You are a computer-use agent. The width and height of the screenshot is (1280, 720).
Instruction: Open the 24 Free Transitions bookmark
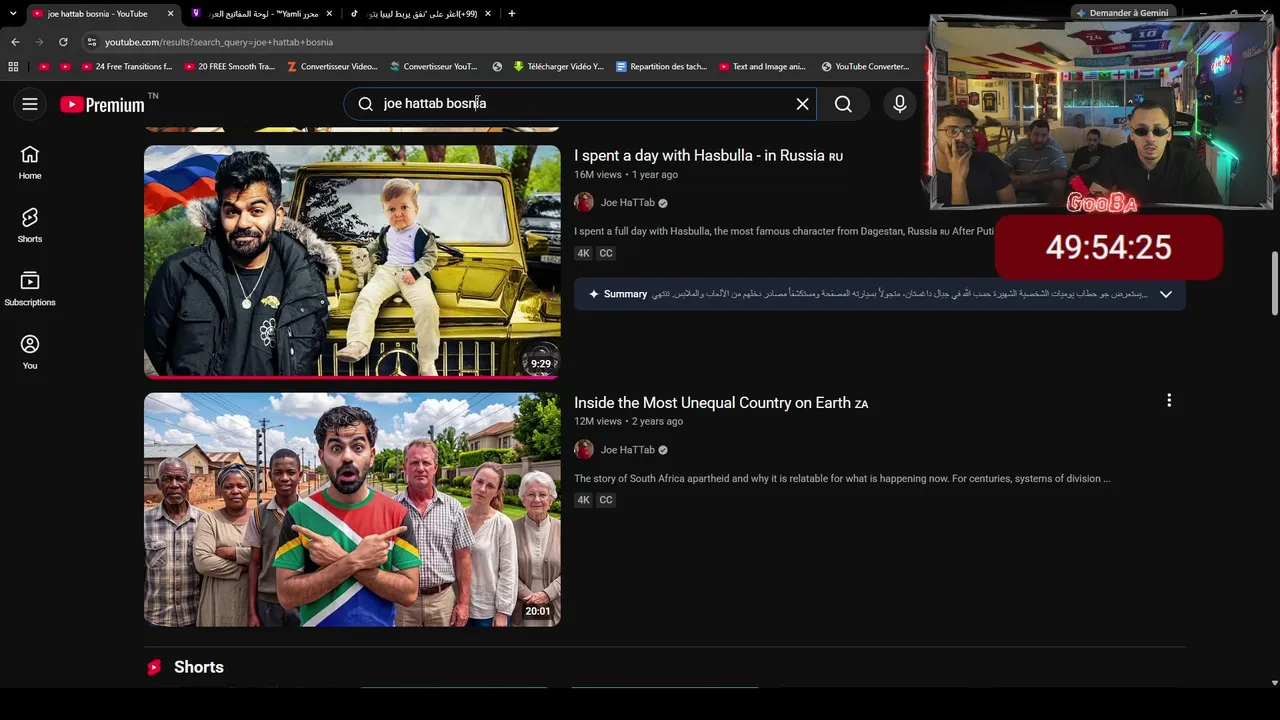pos(127,67)
